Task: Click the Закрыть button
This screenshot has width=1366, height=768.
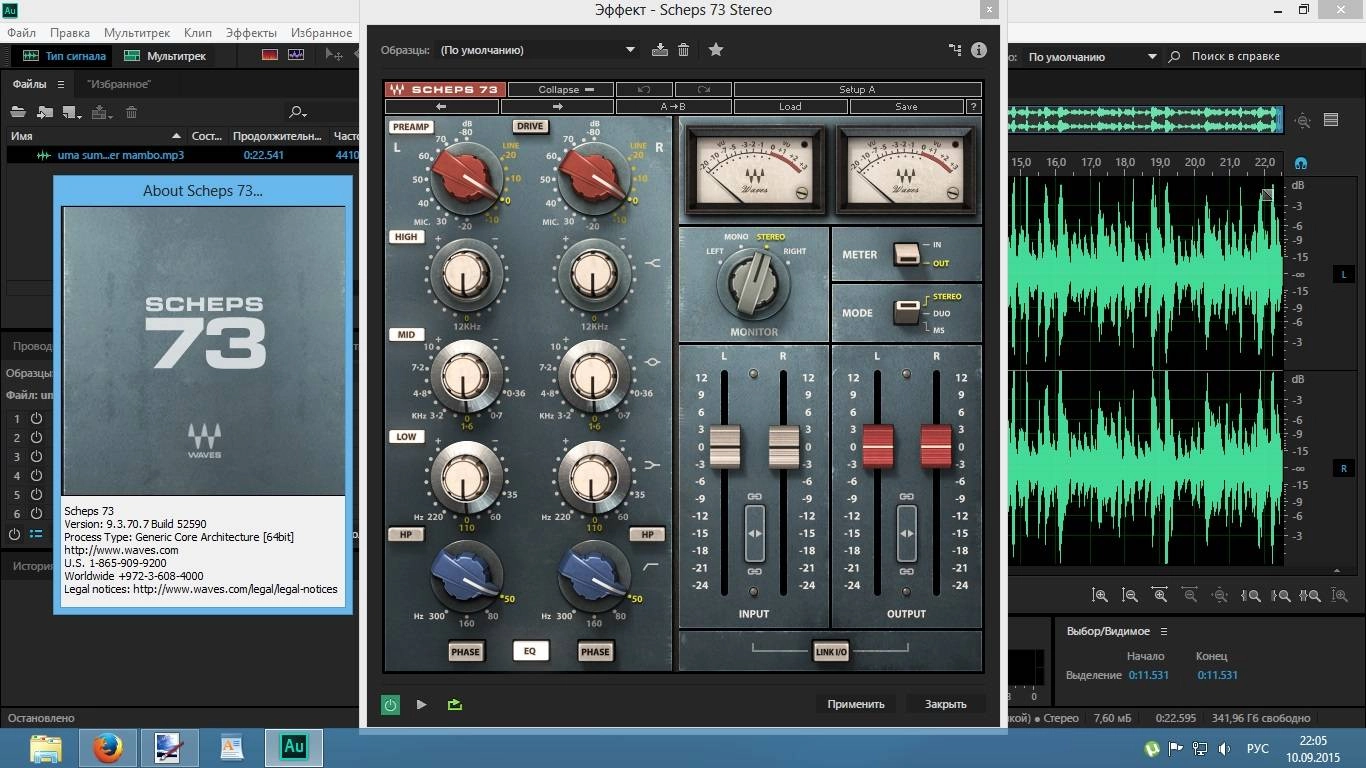Action: 946,704
